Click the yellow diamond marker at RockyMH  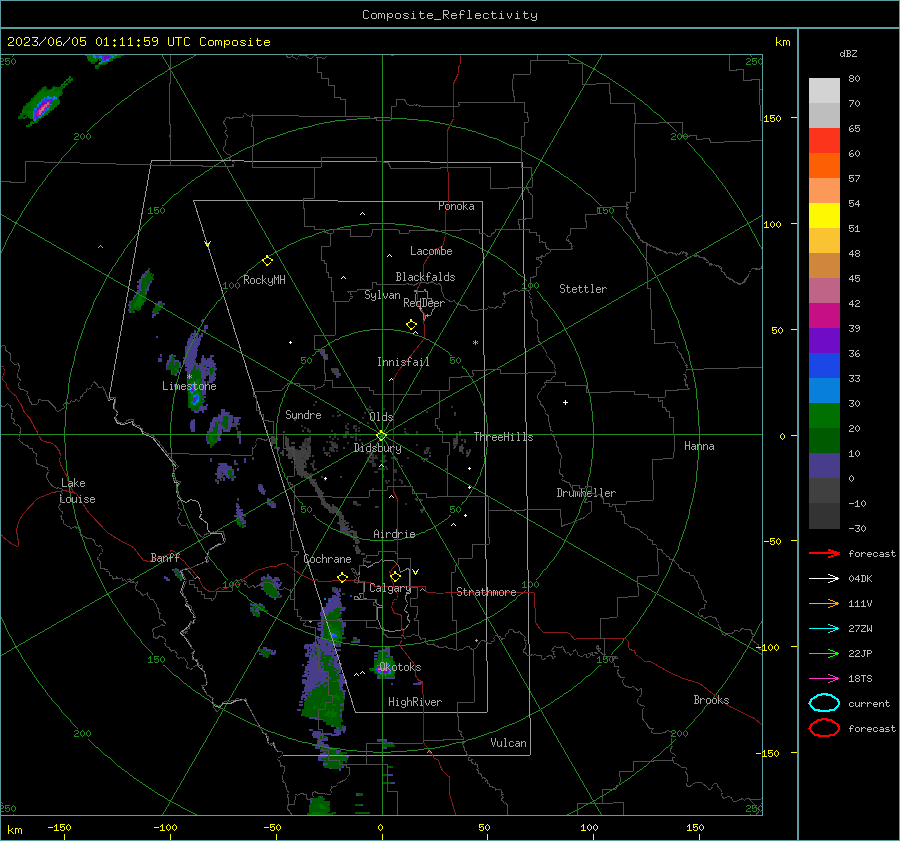coord(267,261)
